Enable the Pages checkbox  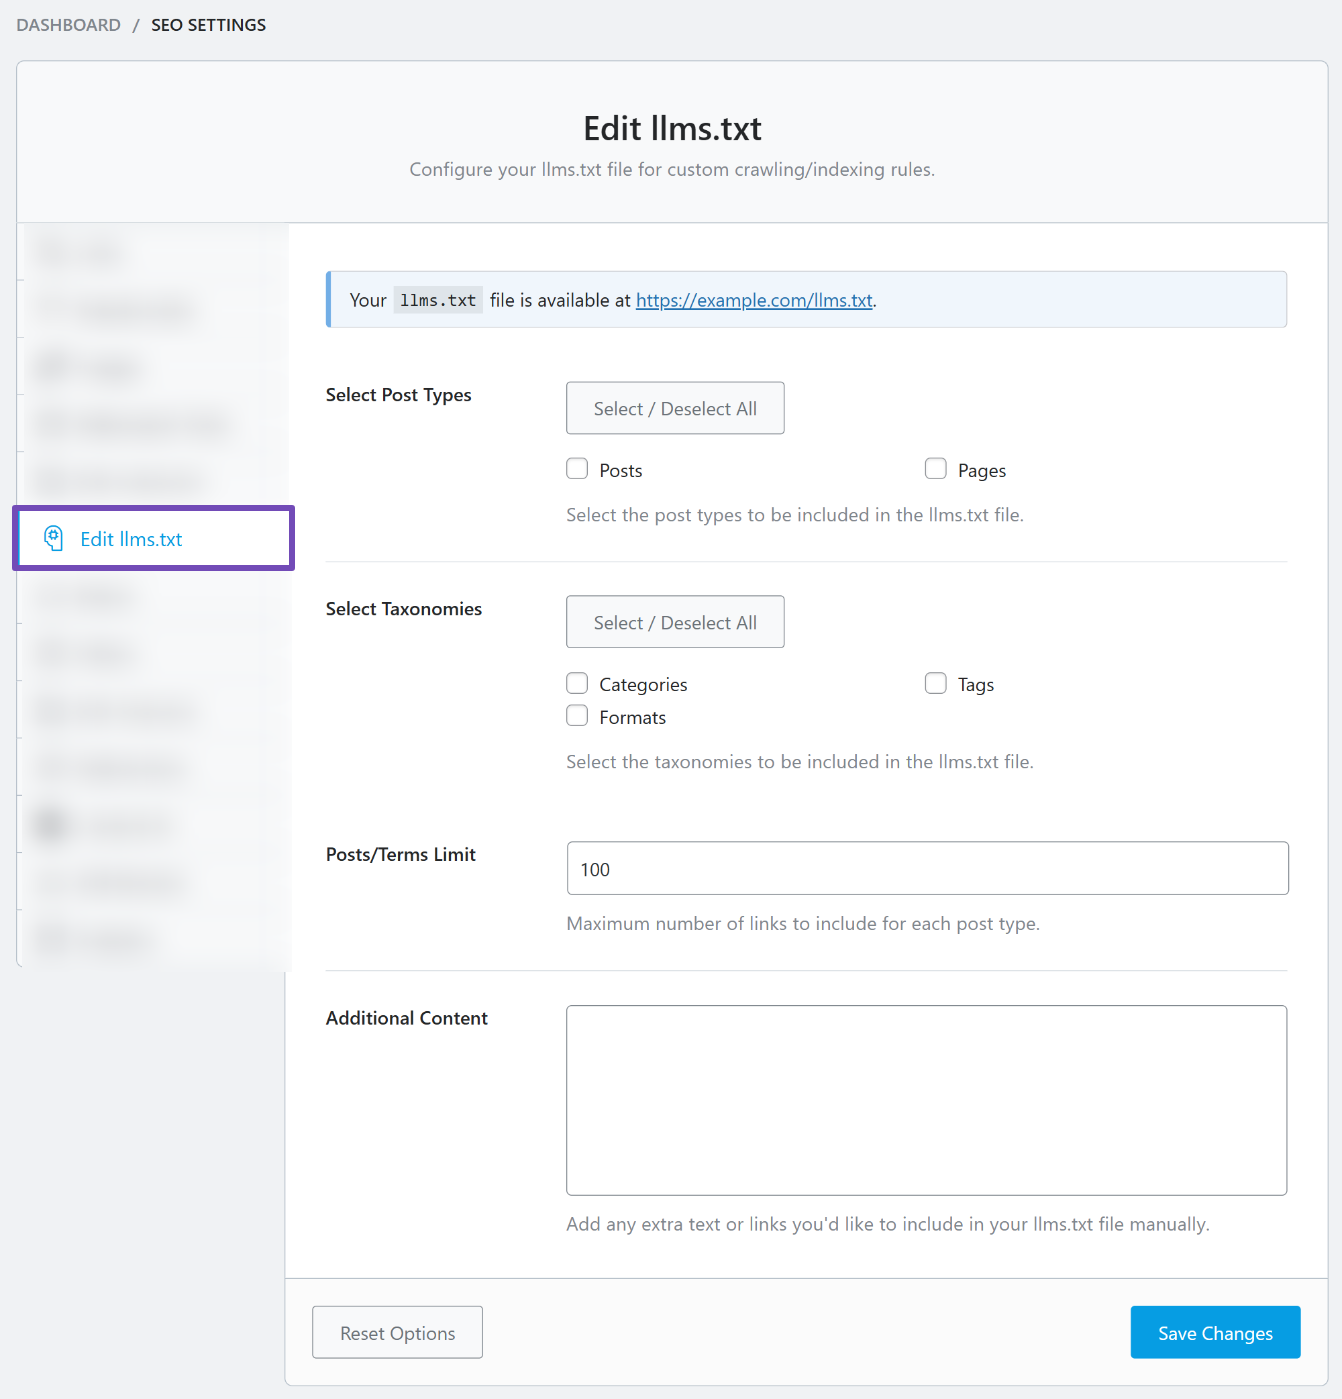[x=935, y=468]
